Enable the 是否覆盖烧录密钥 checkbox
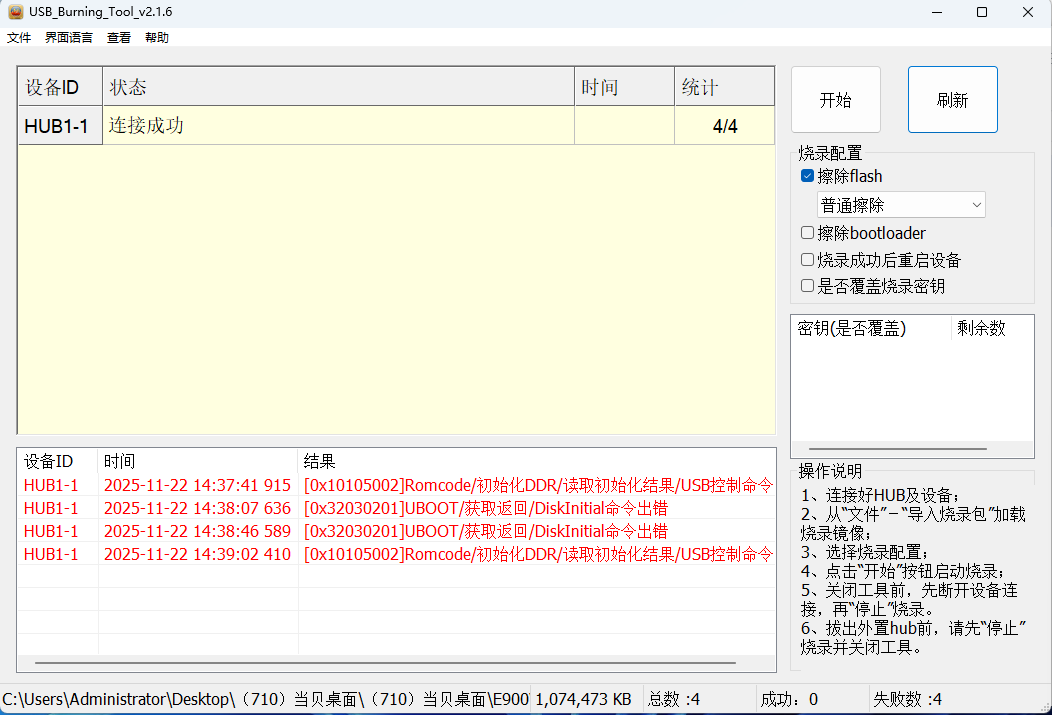 pos(807,285)
